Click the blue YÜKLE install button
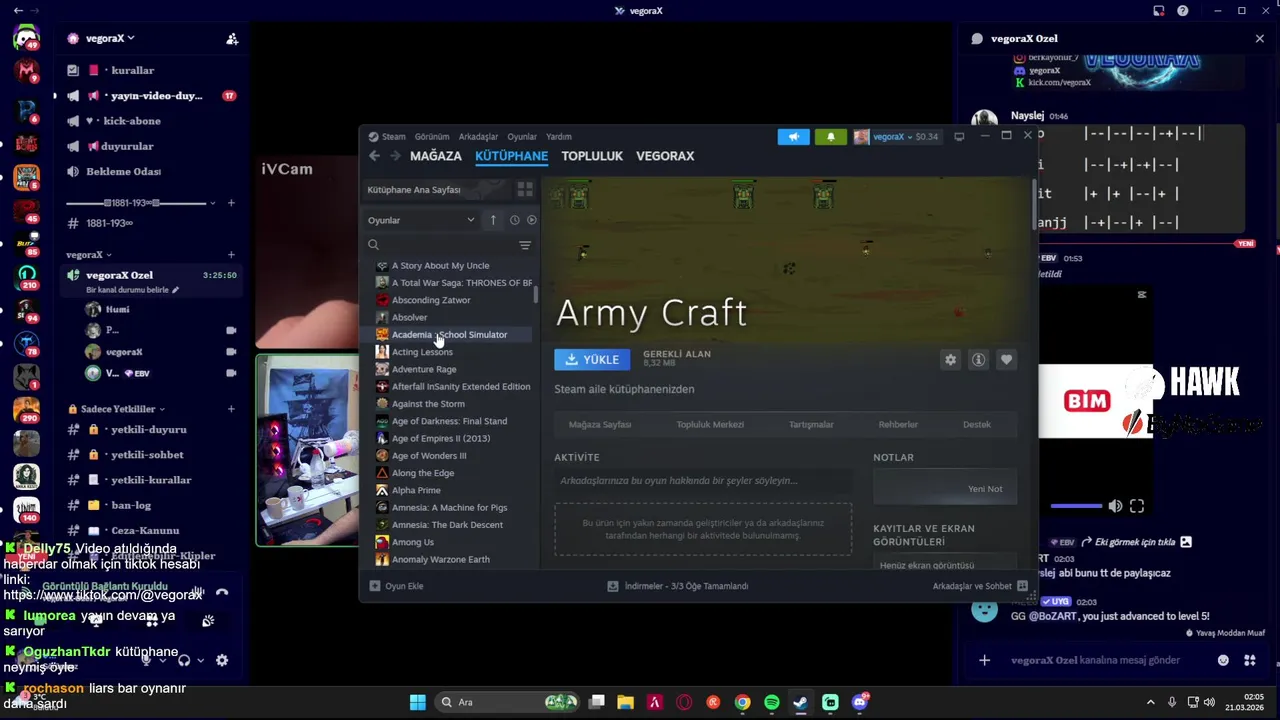Viewport: 1280px width, 720px height. [592, 359]
